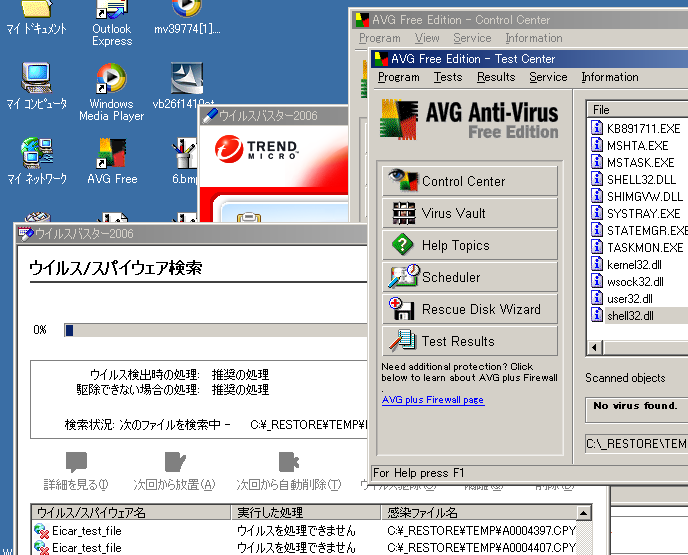
Task: Open the Service menu in Control Center window
Action: 472,38
